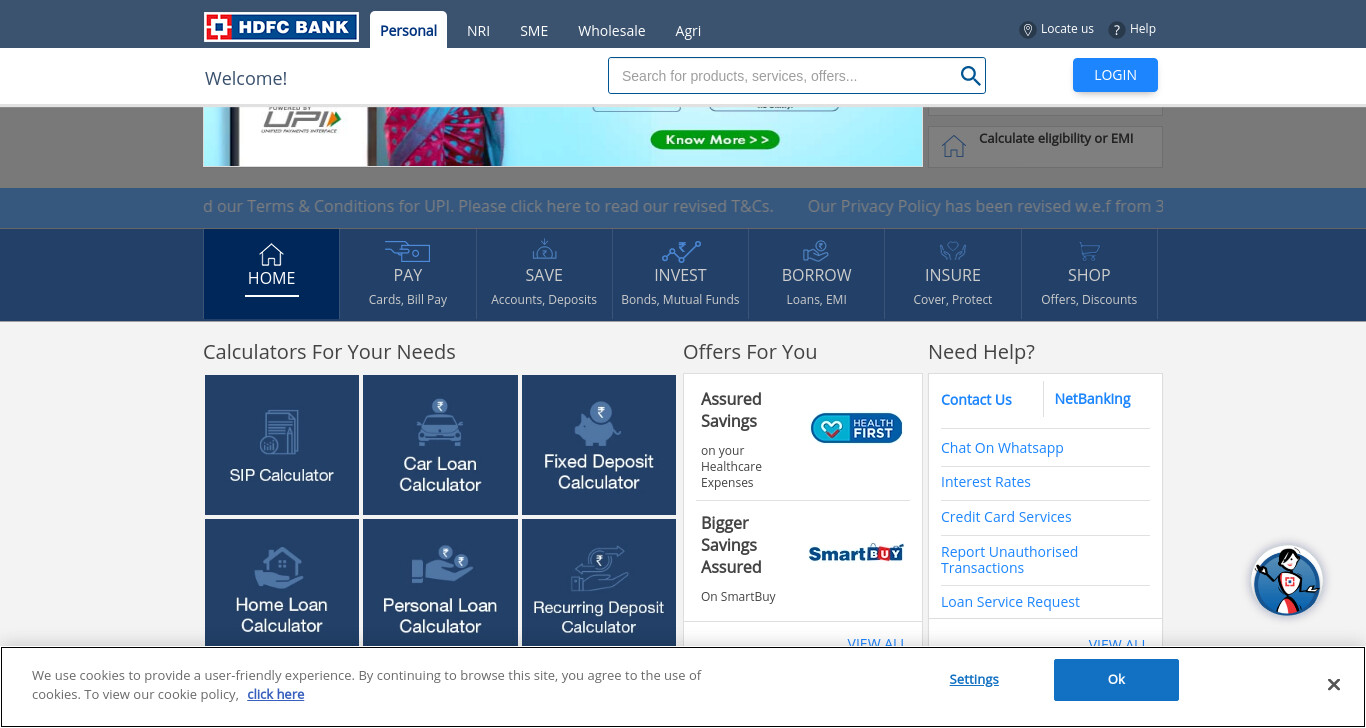The height and width of the screenshot is (728, 1366).
Task: Select the Personal tab
Action: 408,30
